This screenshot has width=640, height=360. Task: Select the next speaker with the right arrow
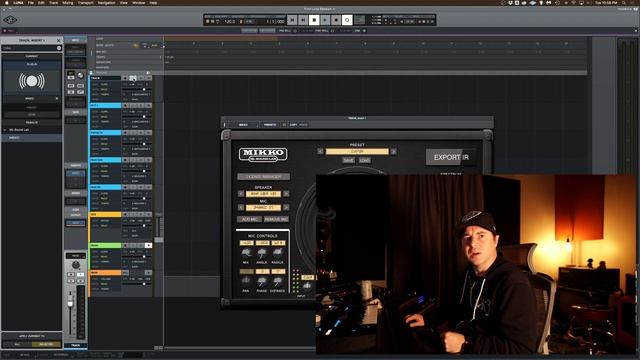[x=286, y=194]
